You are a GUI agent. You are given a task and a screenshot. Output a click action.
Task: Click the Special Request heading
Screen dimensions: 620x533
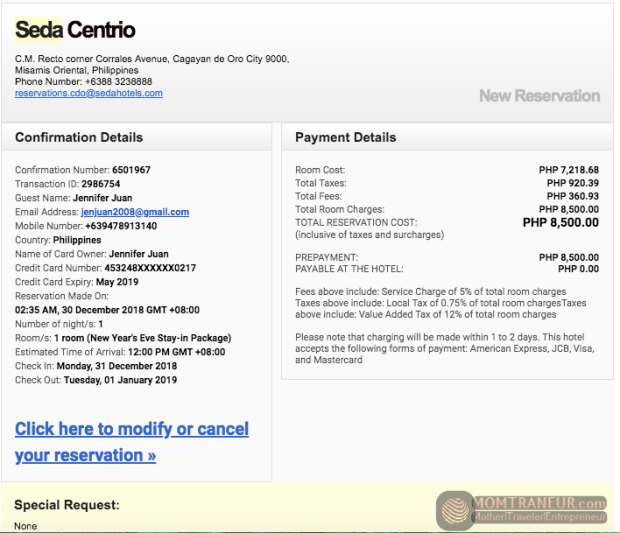tap(67, 505)
